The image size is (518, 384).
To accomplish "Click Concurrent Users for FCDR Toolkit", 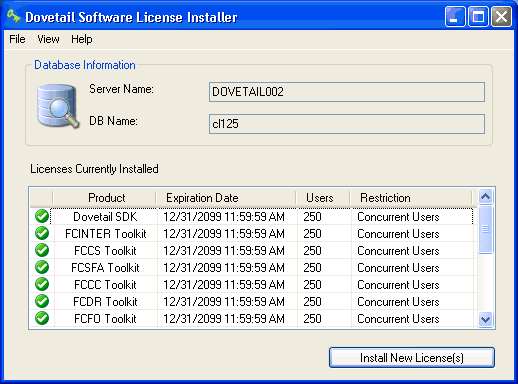I will [x=398, y=302].
